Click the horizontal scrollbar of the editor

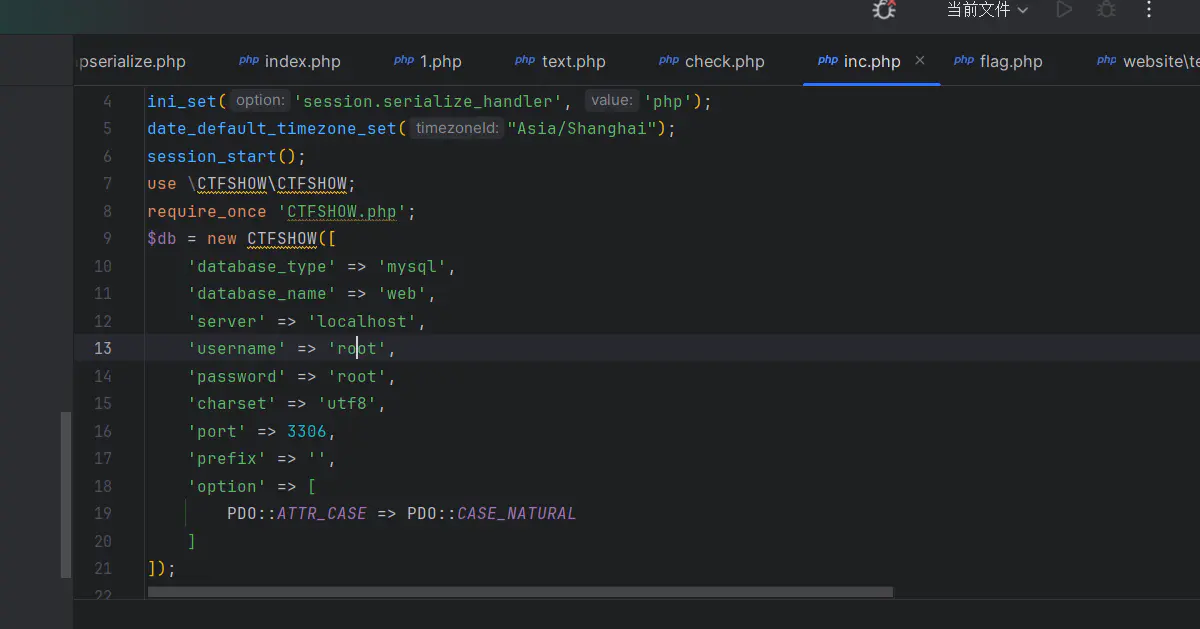[520, 592]
